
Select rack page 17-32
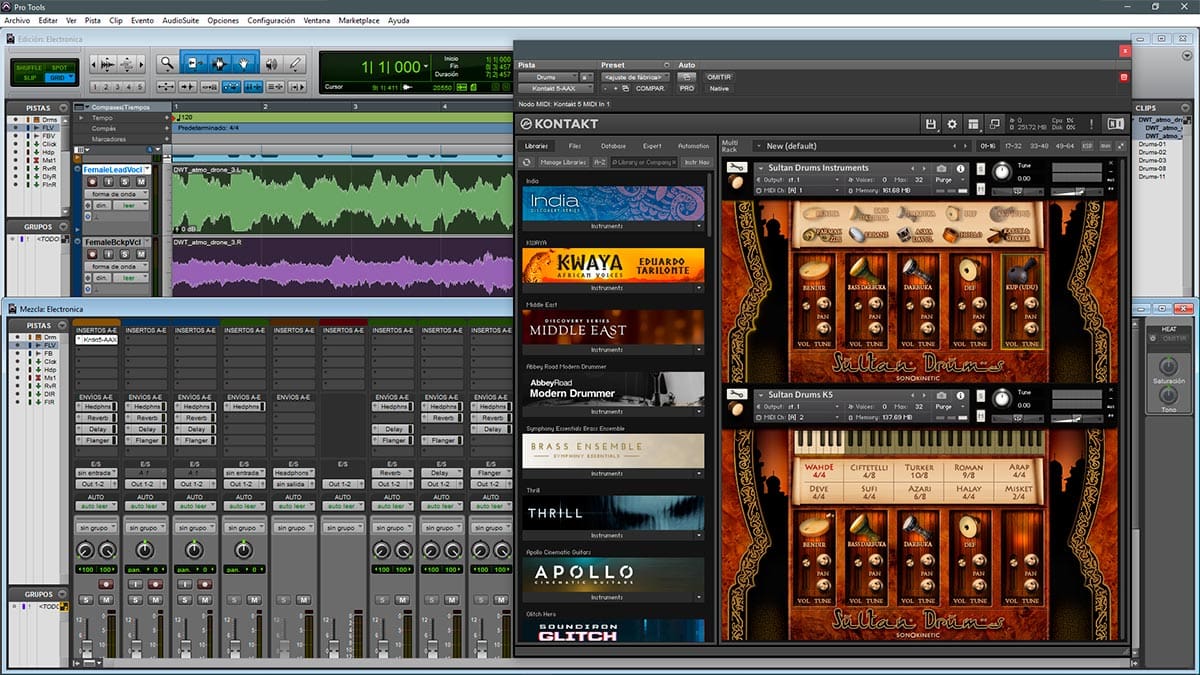[1013, 146]
